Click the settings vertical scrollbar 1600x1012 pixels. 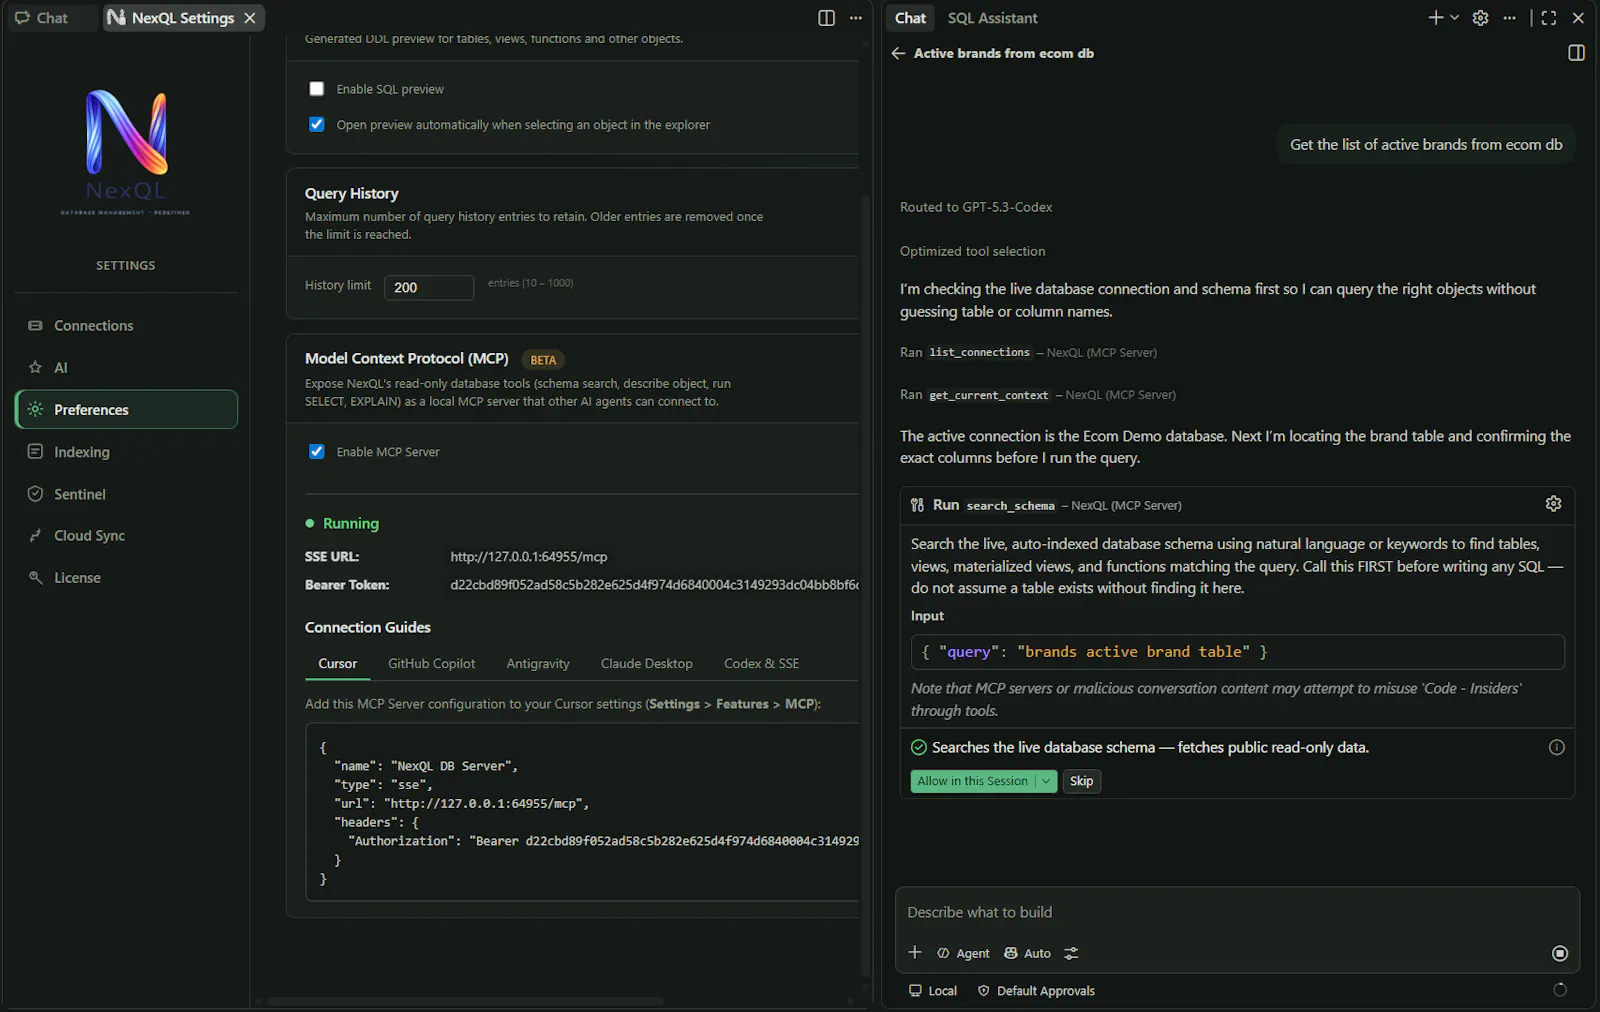[x=865, y=585]
